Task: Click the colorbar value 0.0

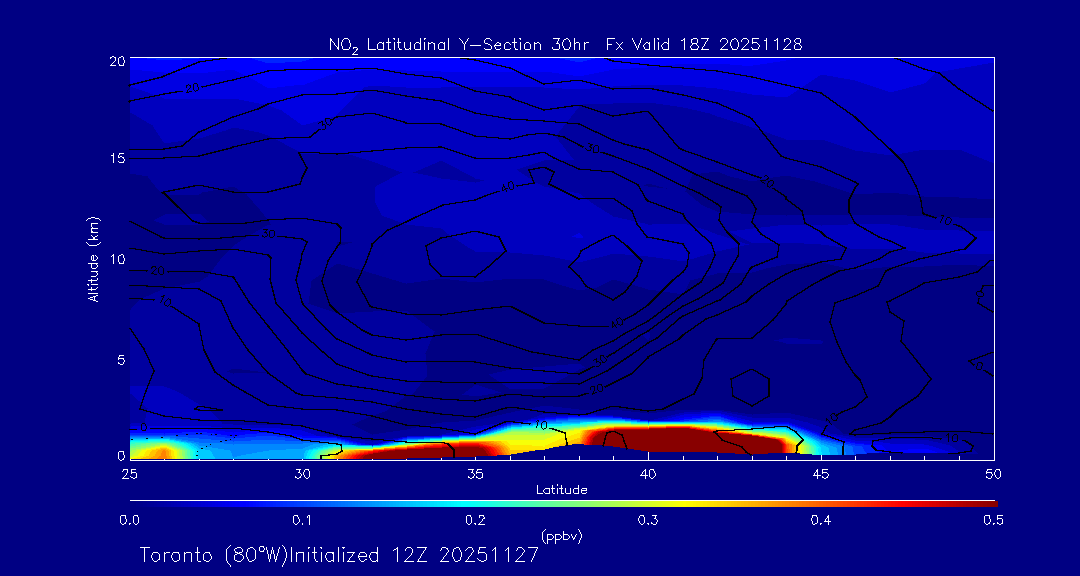Action: (130, 520)
